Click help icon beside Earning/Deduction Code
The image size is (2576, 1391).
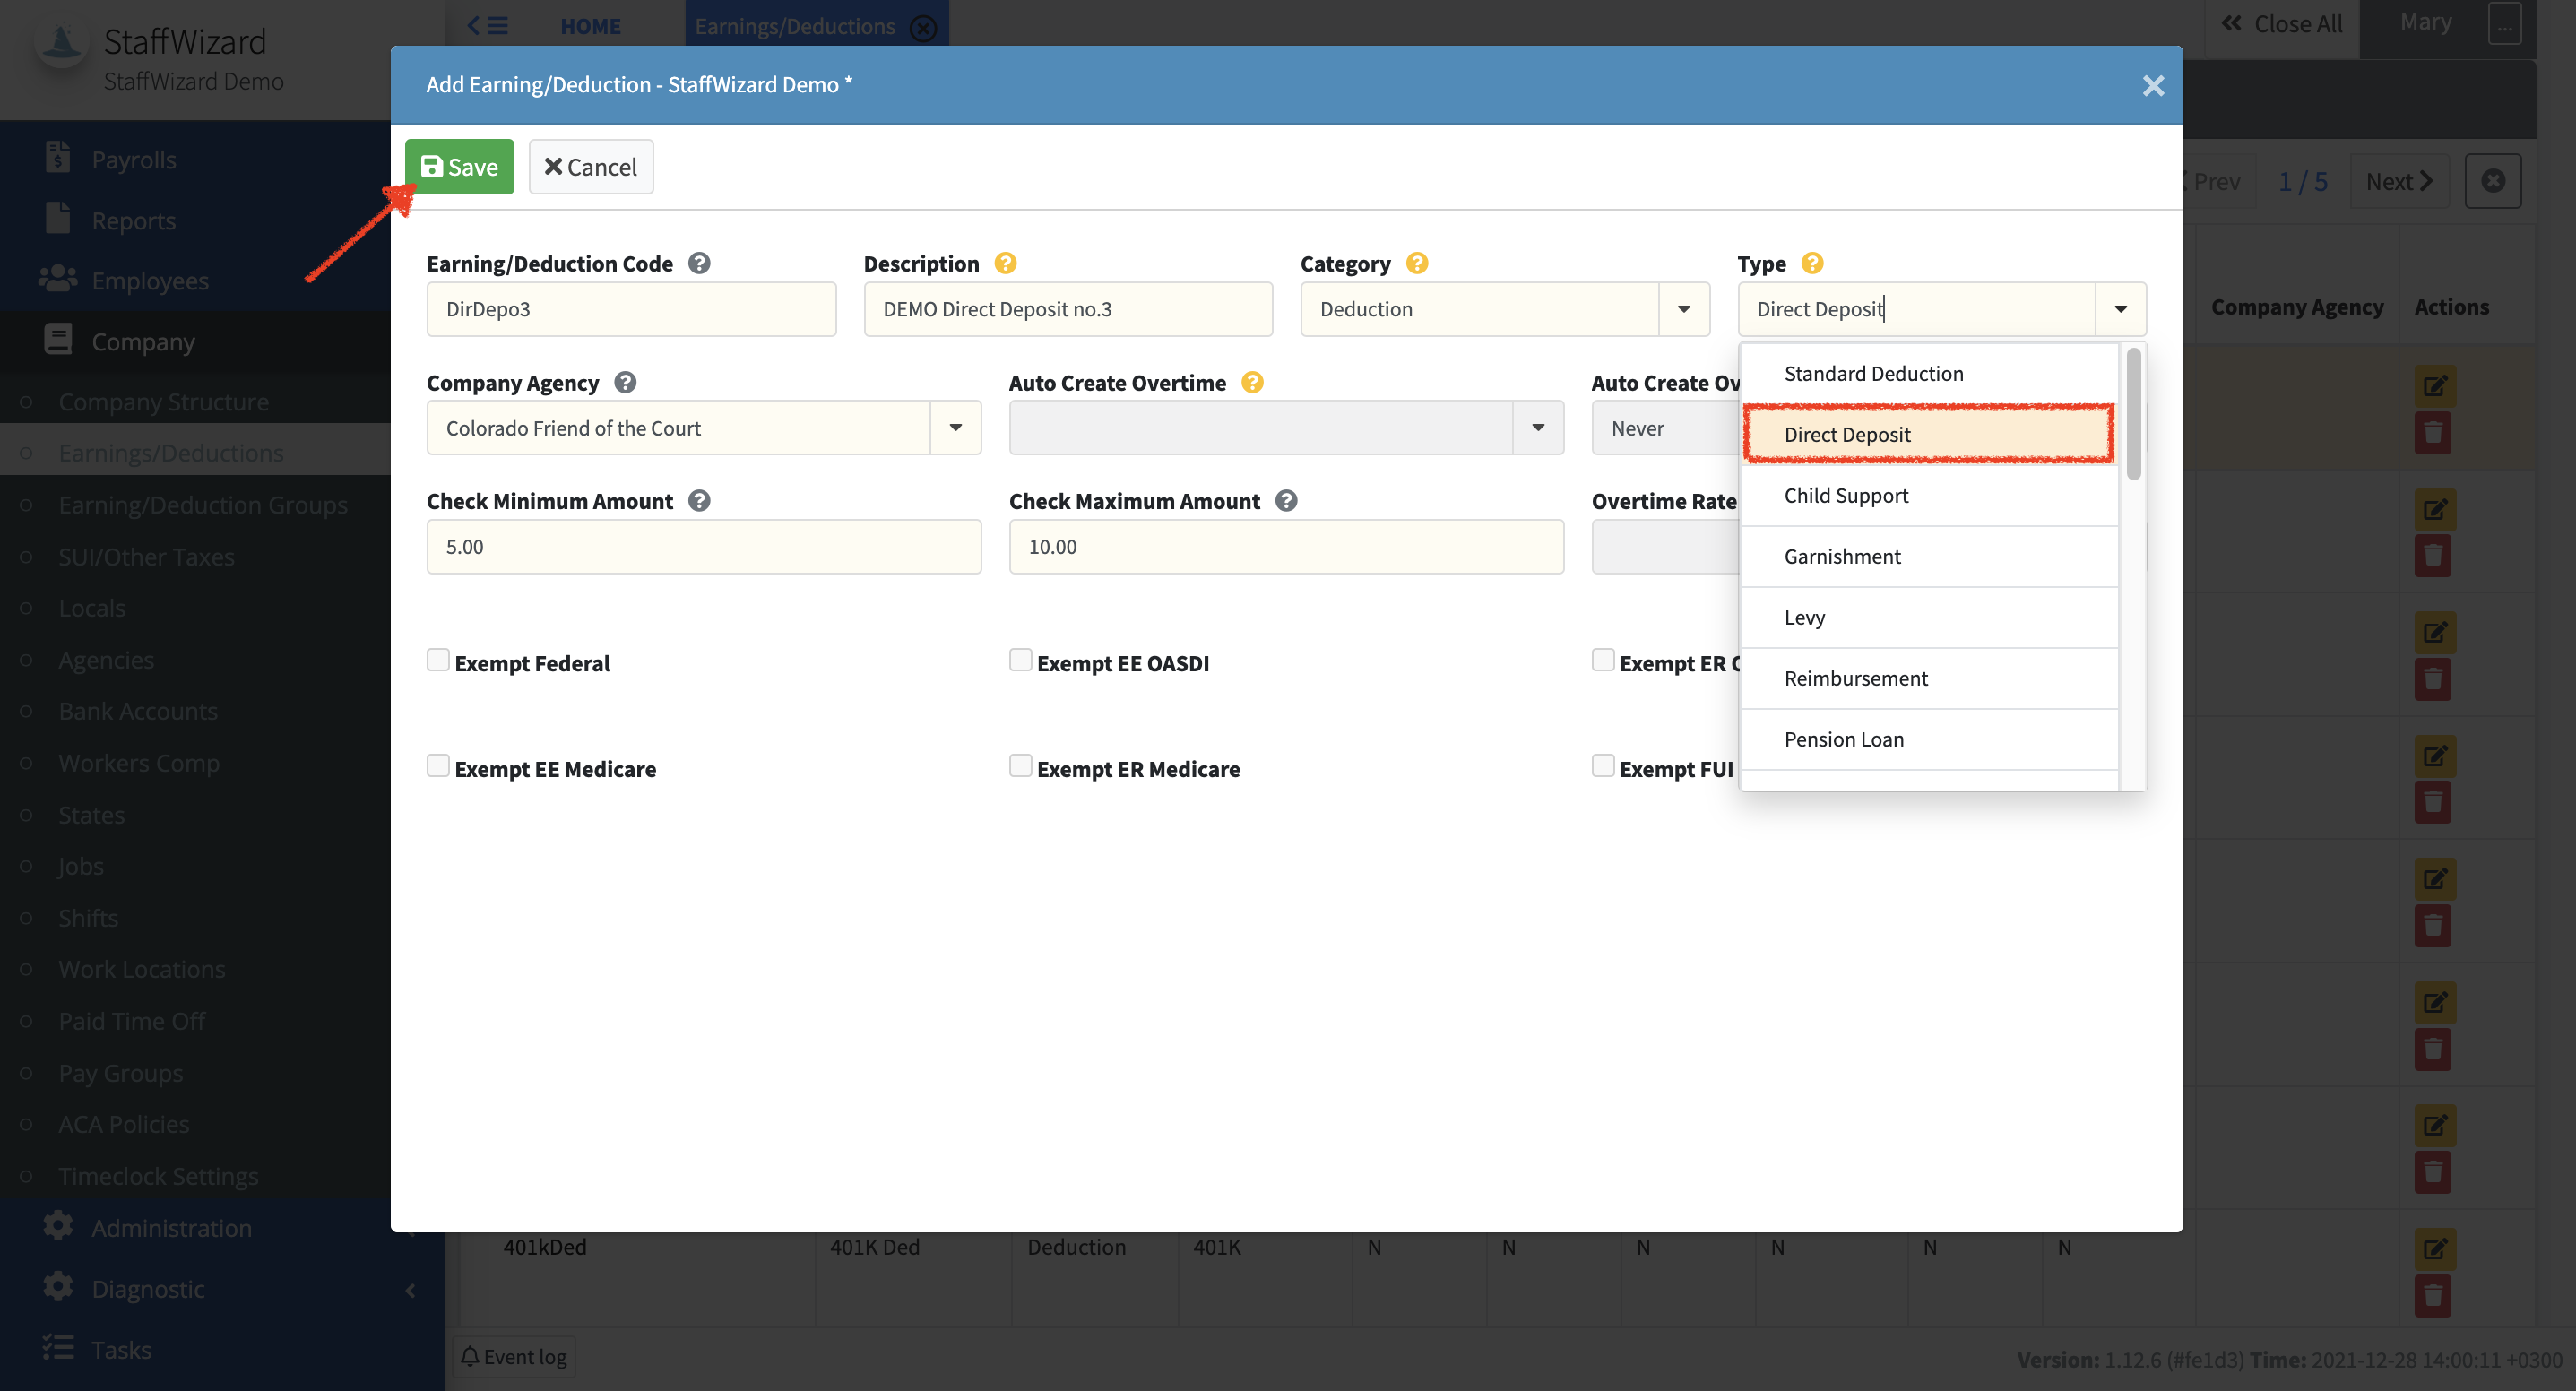[699, 263]
